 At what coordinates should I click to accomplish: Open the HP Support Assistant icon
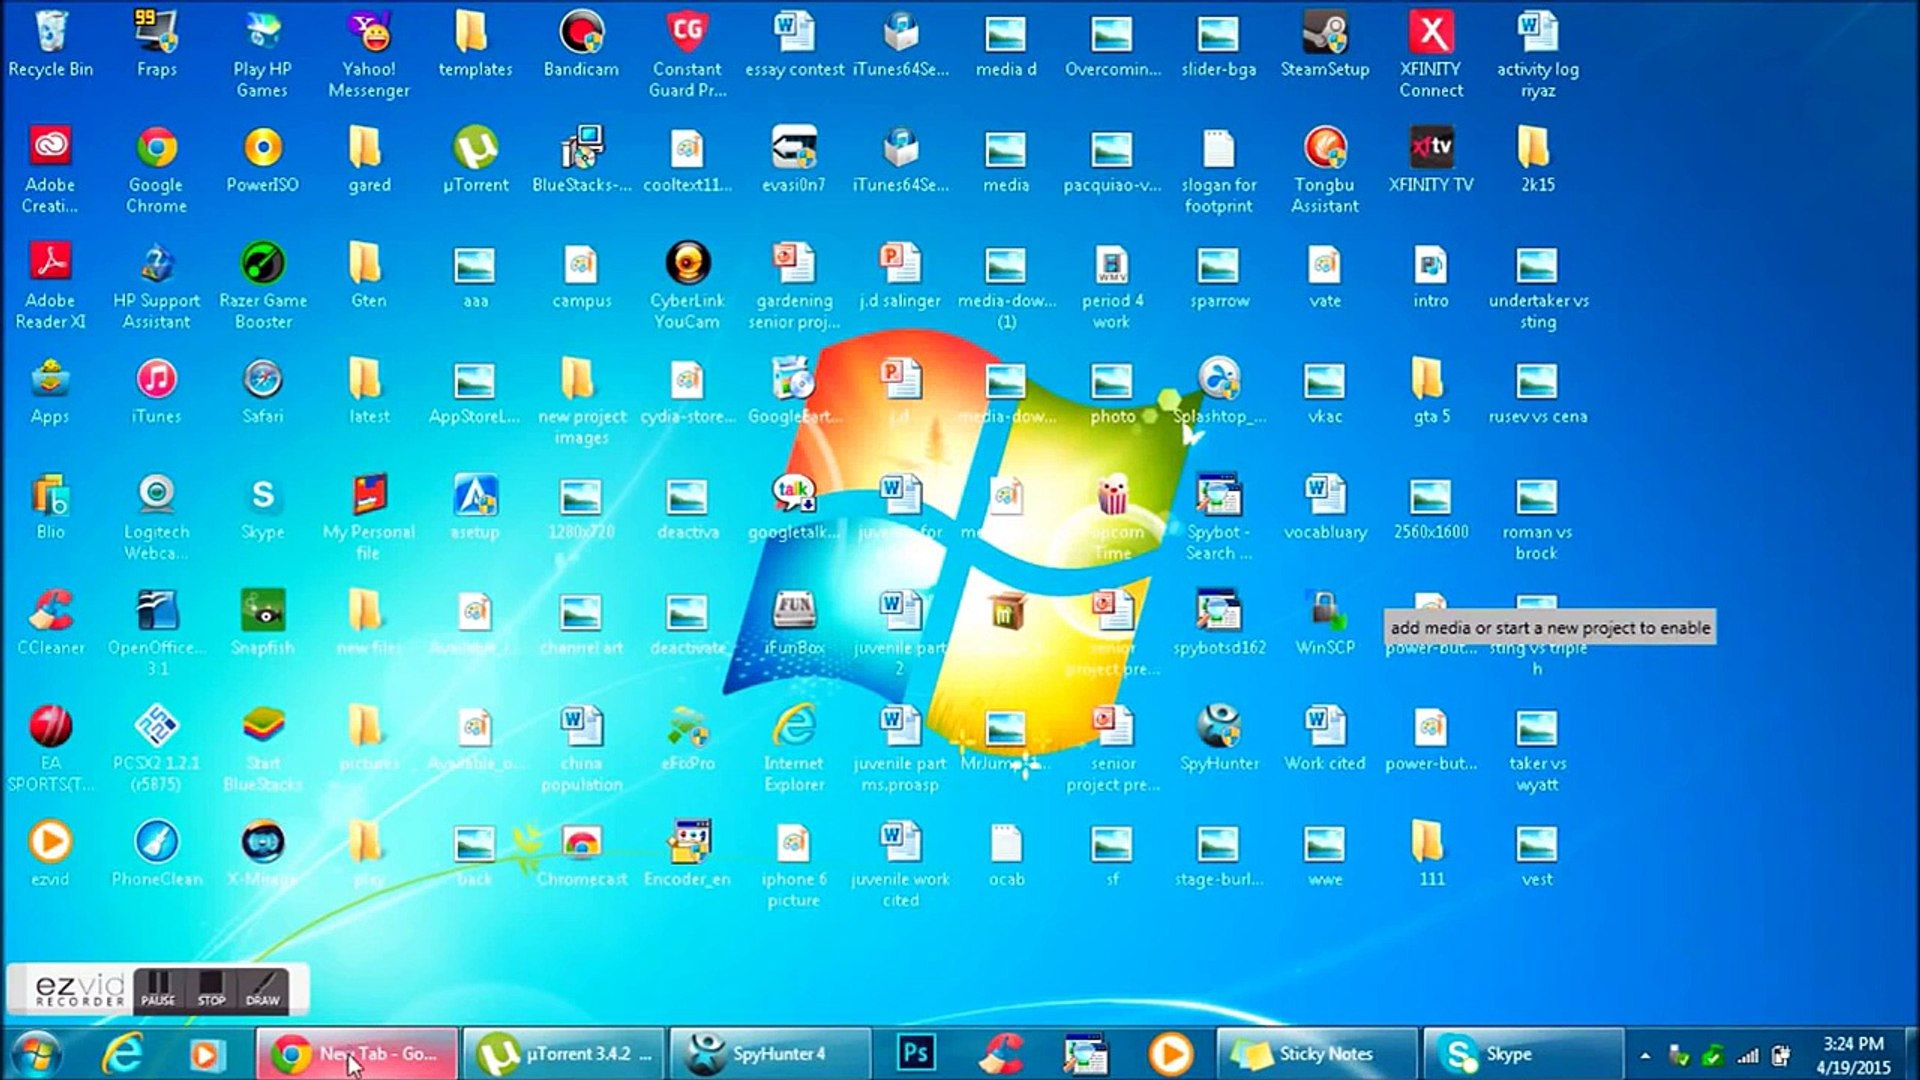pyautogui.click(x=156, y=286)
